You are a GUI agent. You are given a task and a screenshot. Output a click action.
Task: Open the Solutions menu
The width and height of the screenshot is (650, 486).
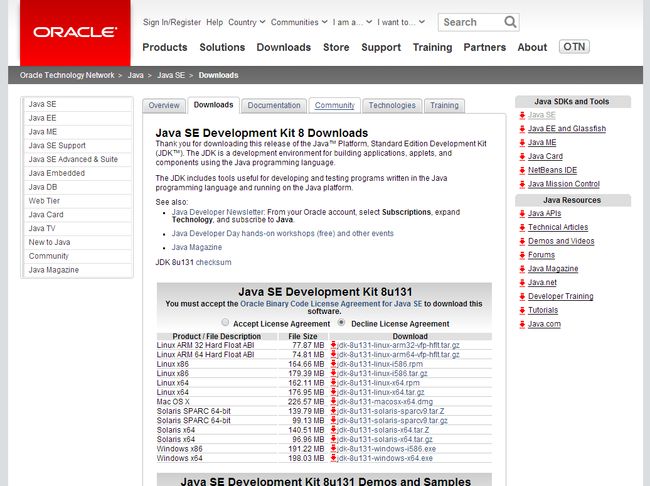(x=222, y=47)
